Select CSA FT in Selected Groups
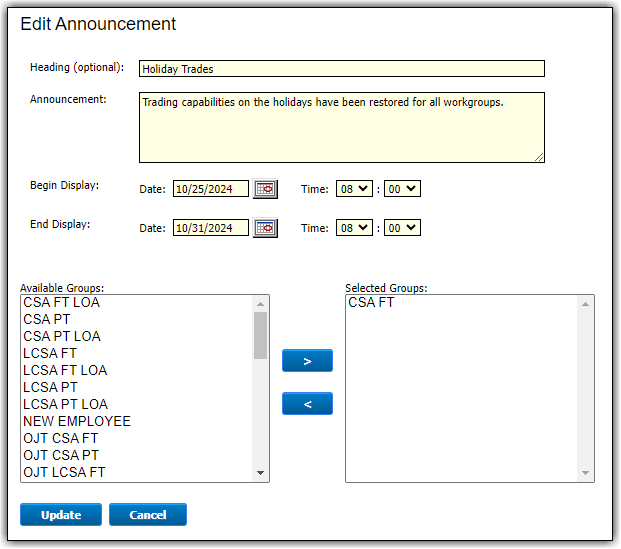The height and width of the screenshot is (549, 621). coord(371,303)
